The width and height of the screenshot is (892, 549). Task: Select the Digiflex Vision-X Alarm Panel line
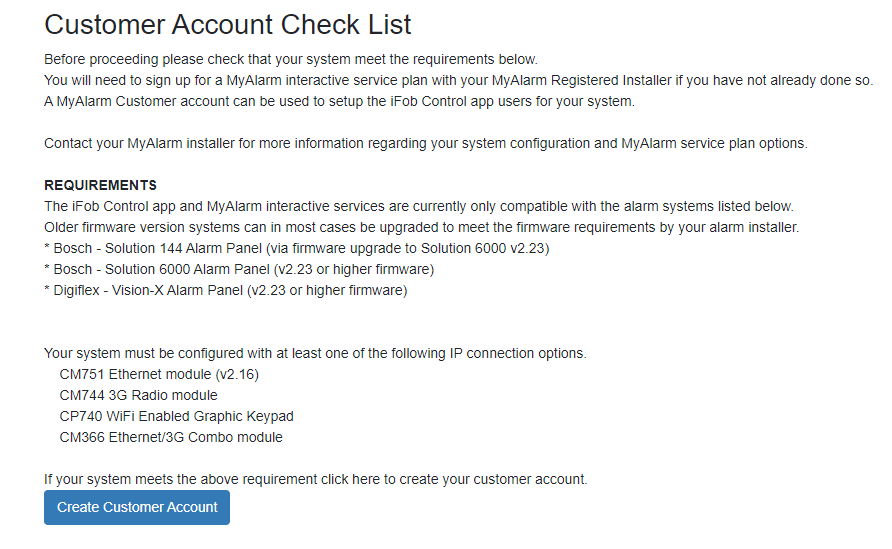click(226, 291)
